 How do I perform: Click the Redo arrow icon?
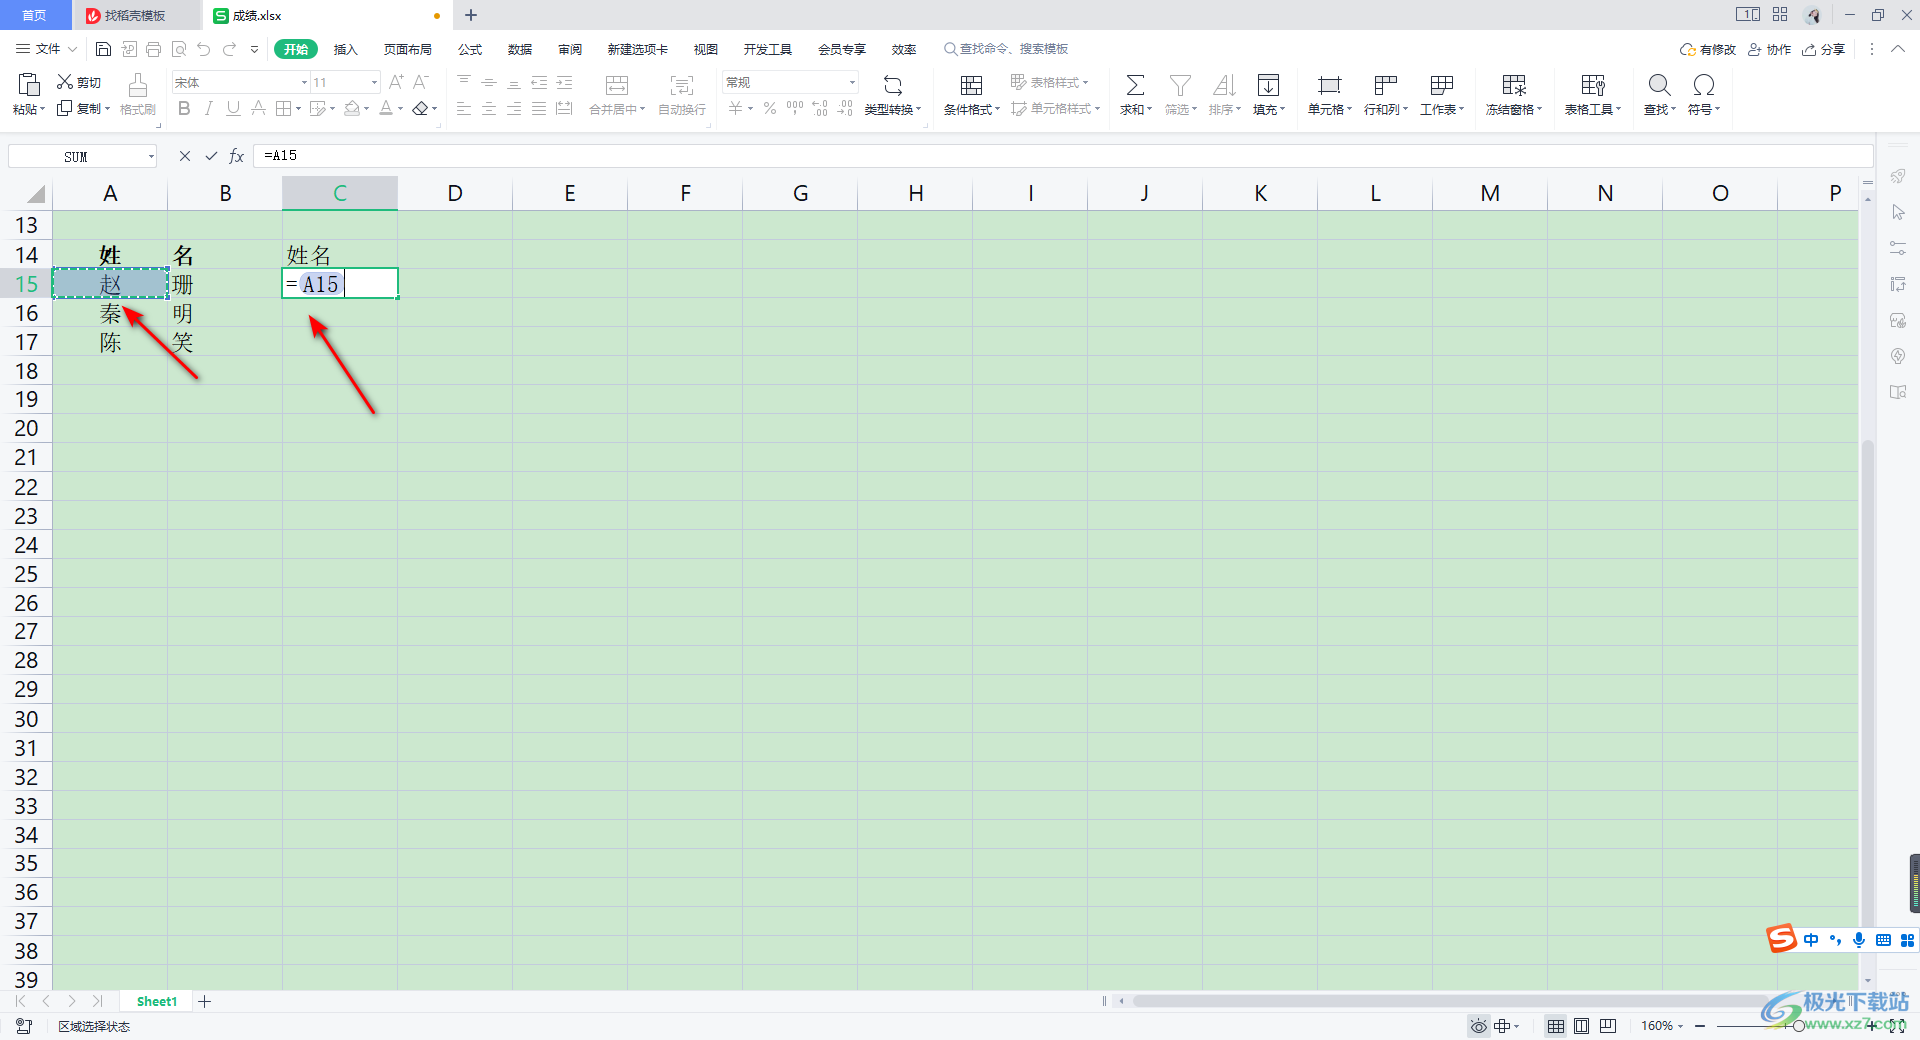click(230, 49)
